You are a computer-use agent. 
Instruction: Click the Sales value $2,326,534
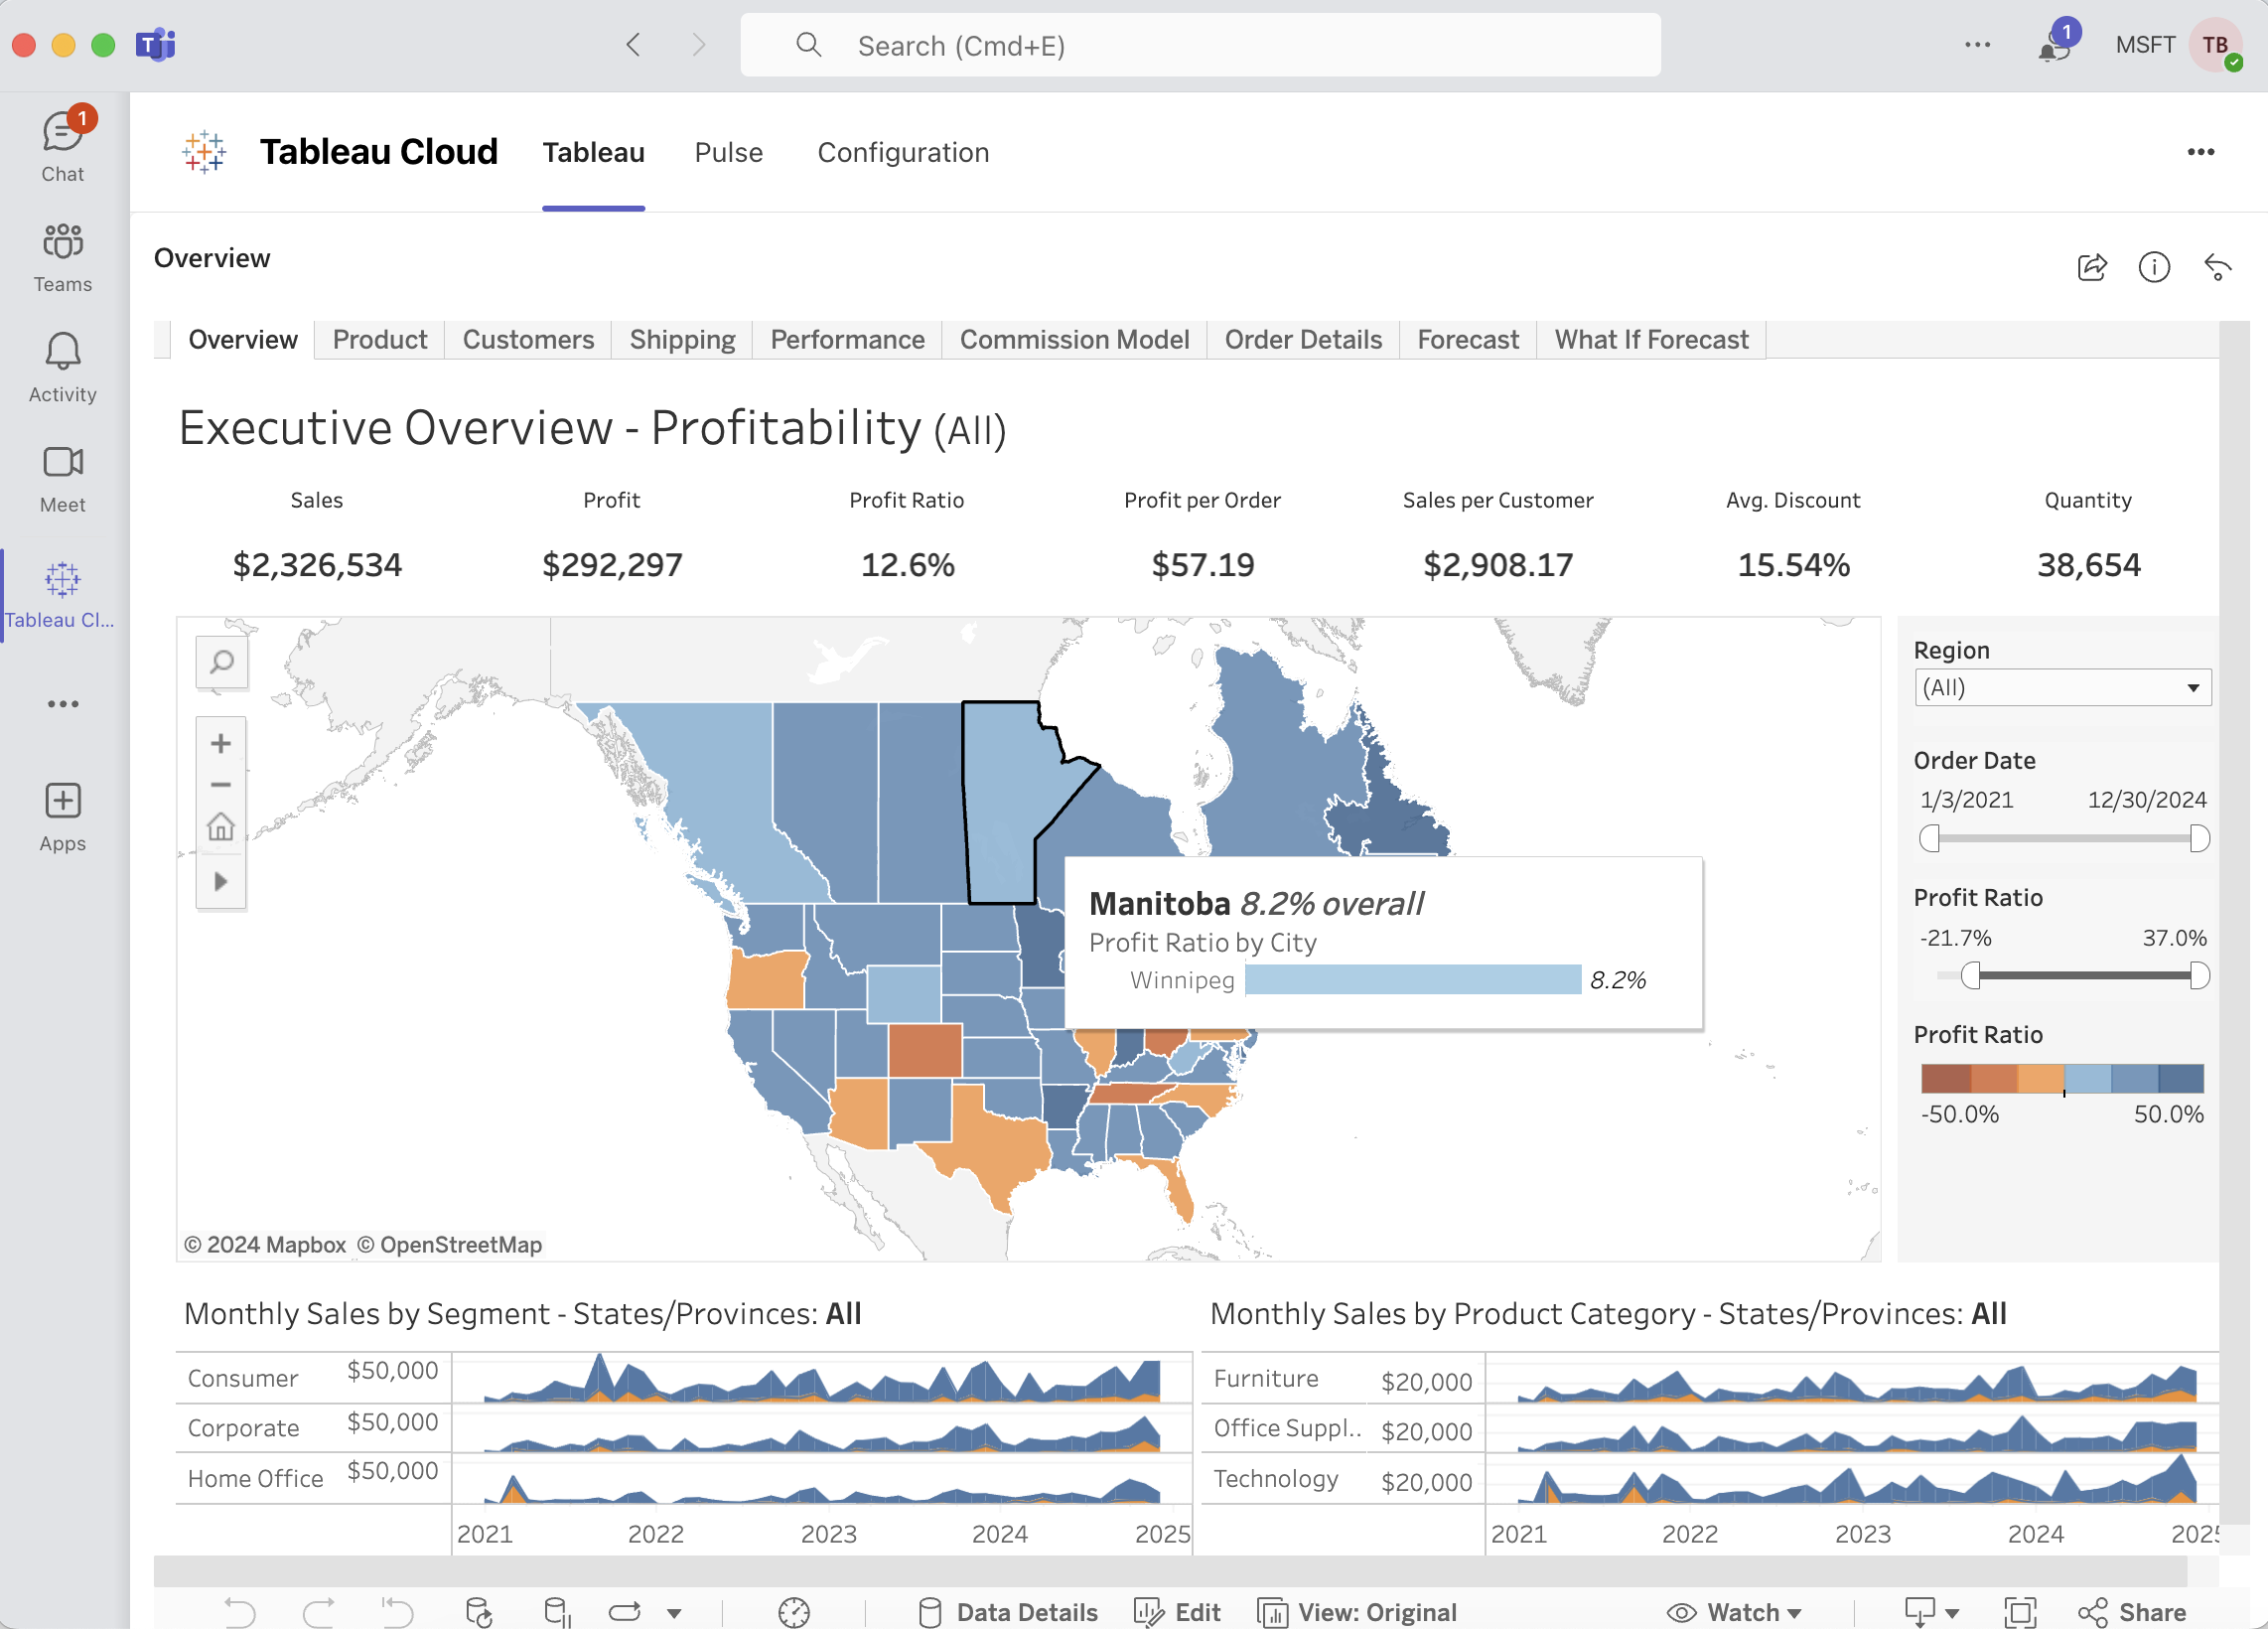coord(317,565)
